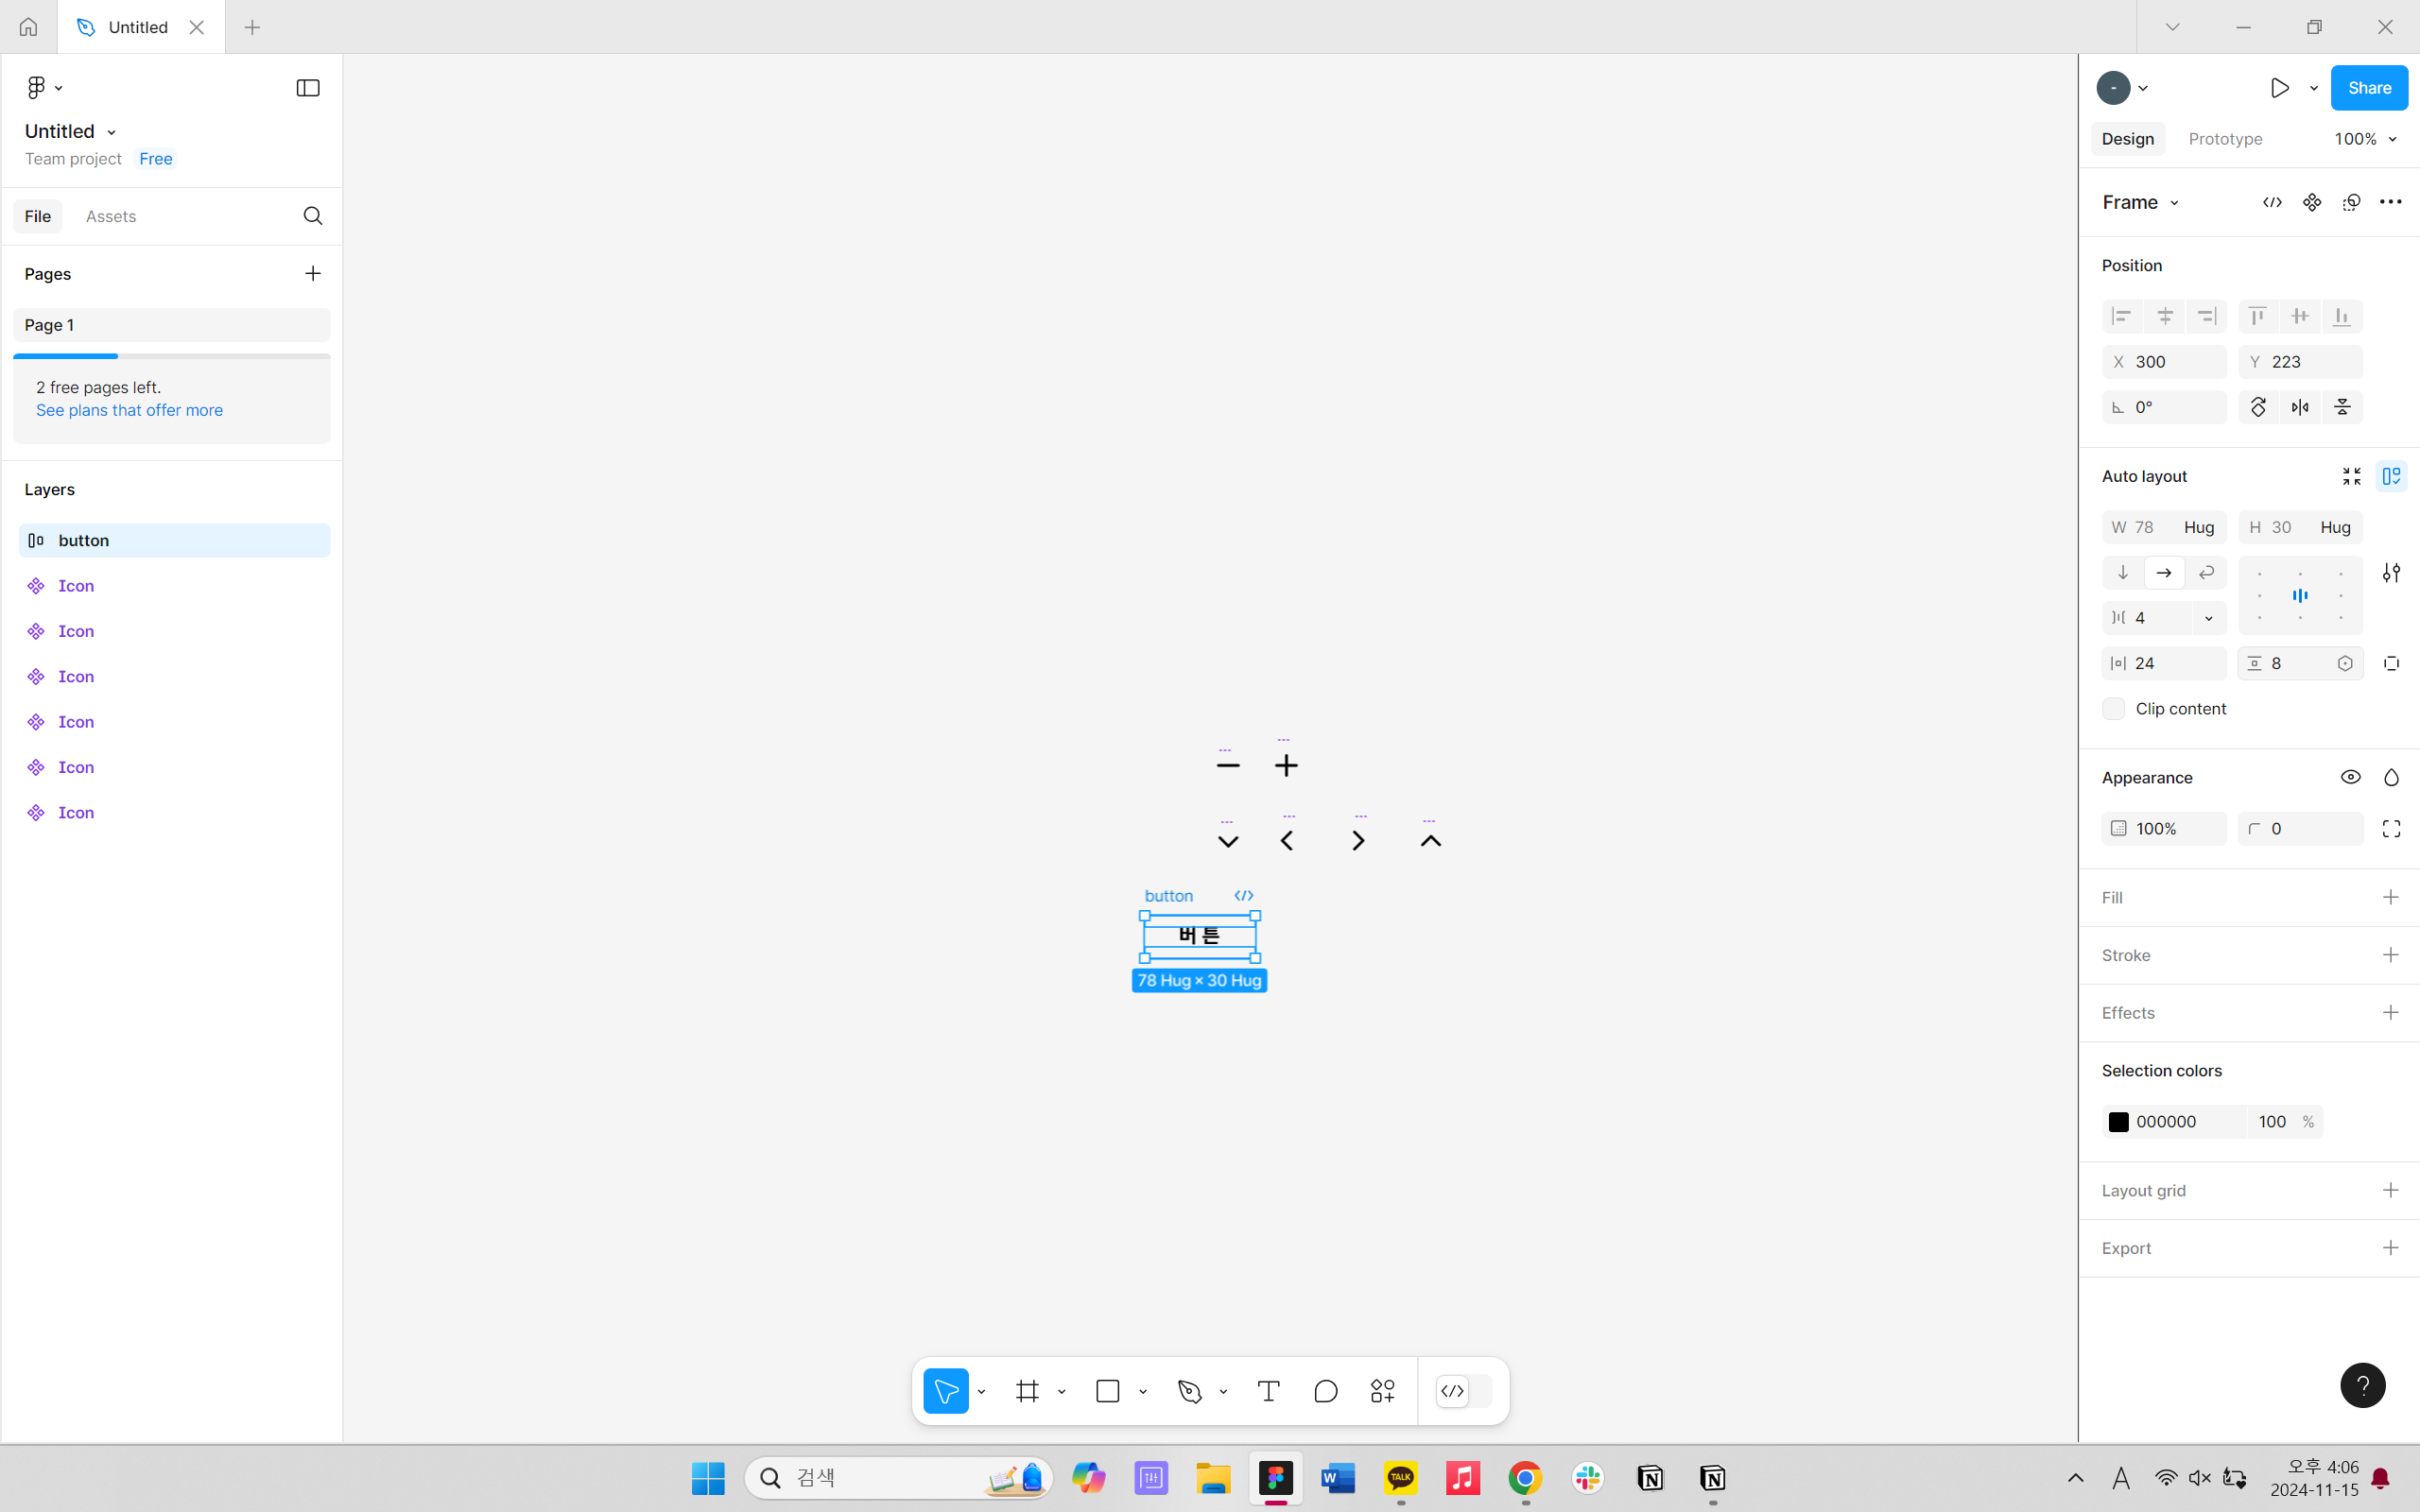2420x1512 pixels.
Task: Open the gap spacing dropdown arrow
Action: [2209, 618]
